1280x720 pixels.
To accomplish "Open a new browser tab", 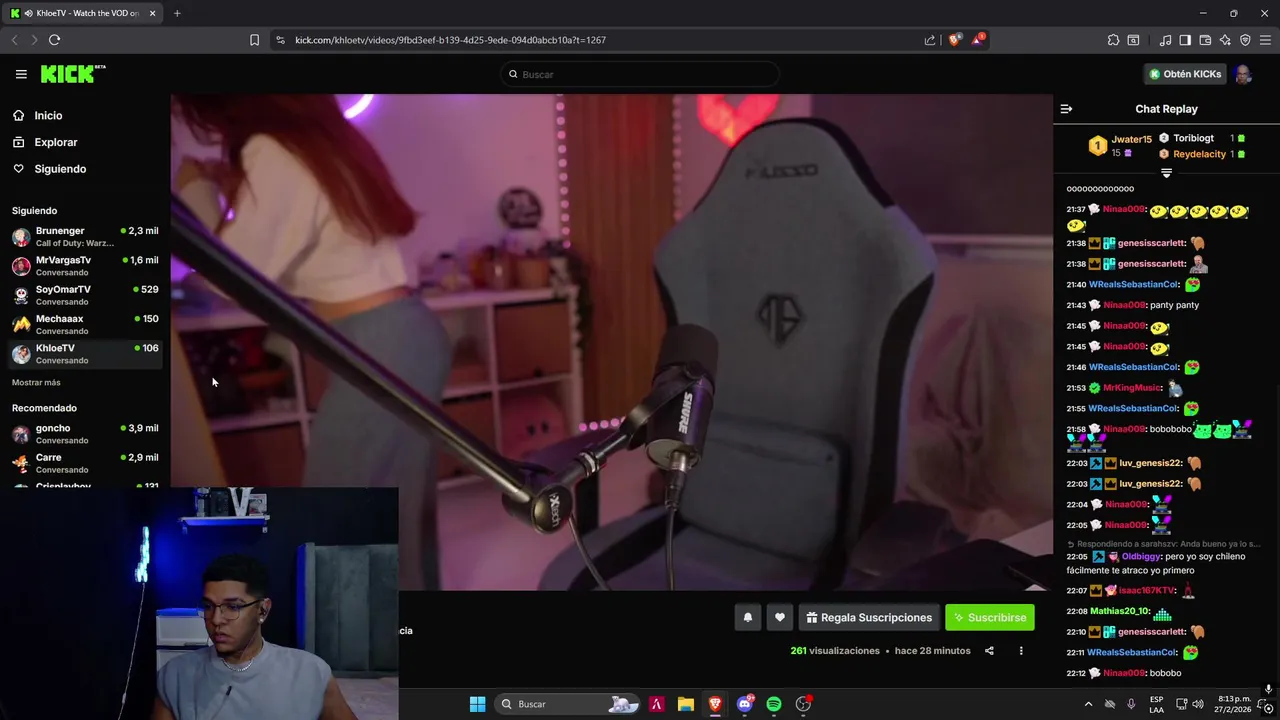I will click(x=177, y=13).
